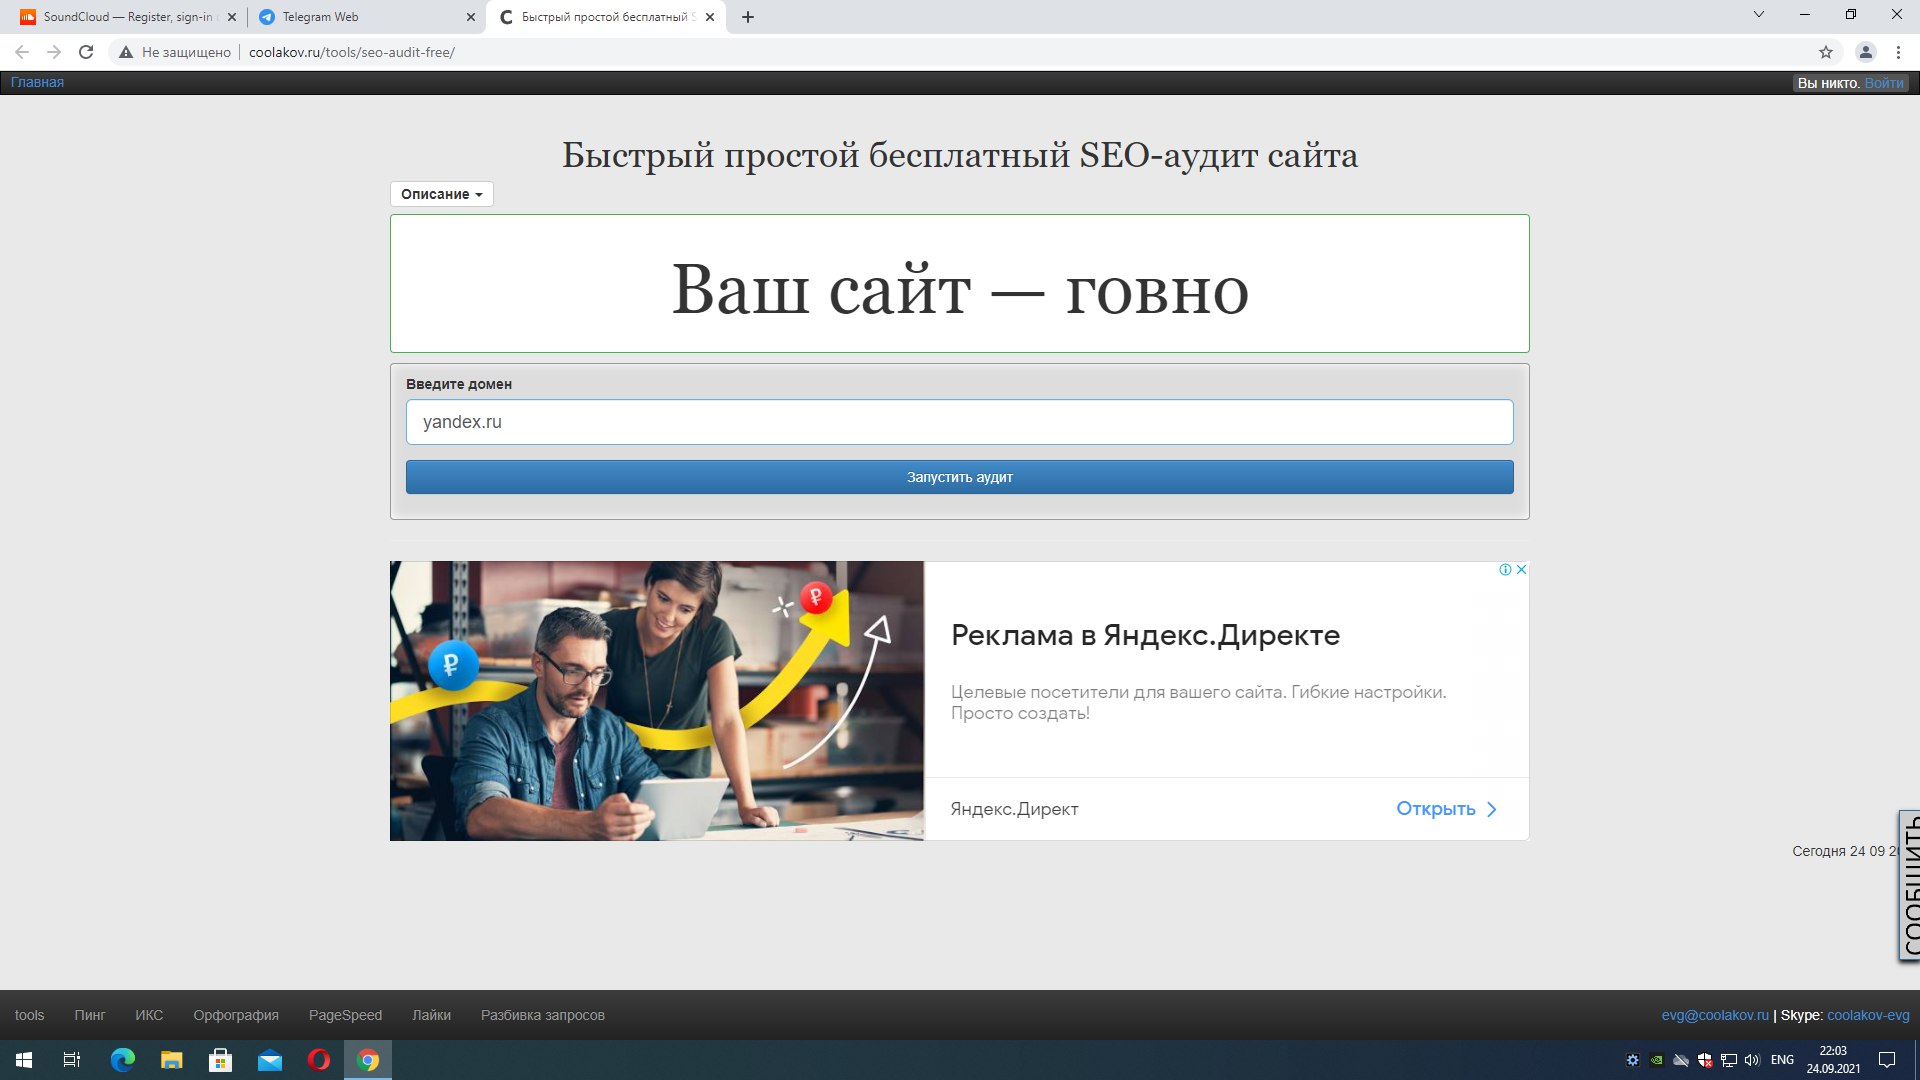The image size is (1920, 1080).
Task: Select the 'Быстрый простой бесплатный' tab
Action: 605,17
